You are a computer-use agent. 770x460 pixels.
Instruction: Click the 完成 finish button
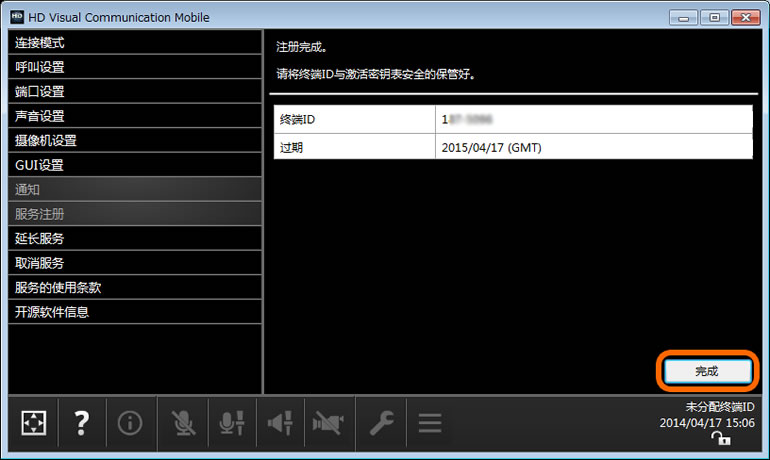point(708,371)
